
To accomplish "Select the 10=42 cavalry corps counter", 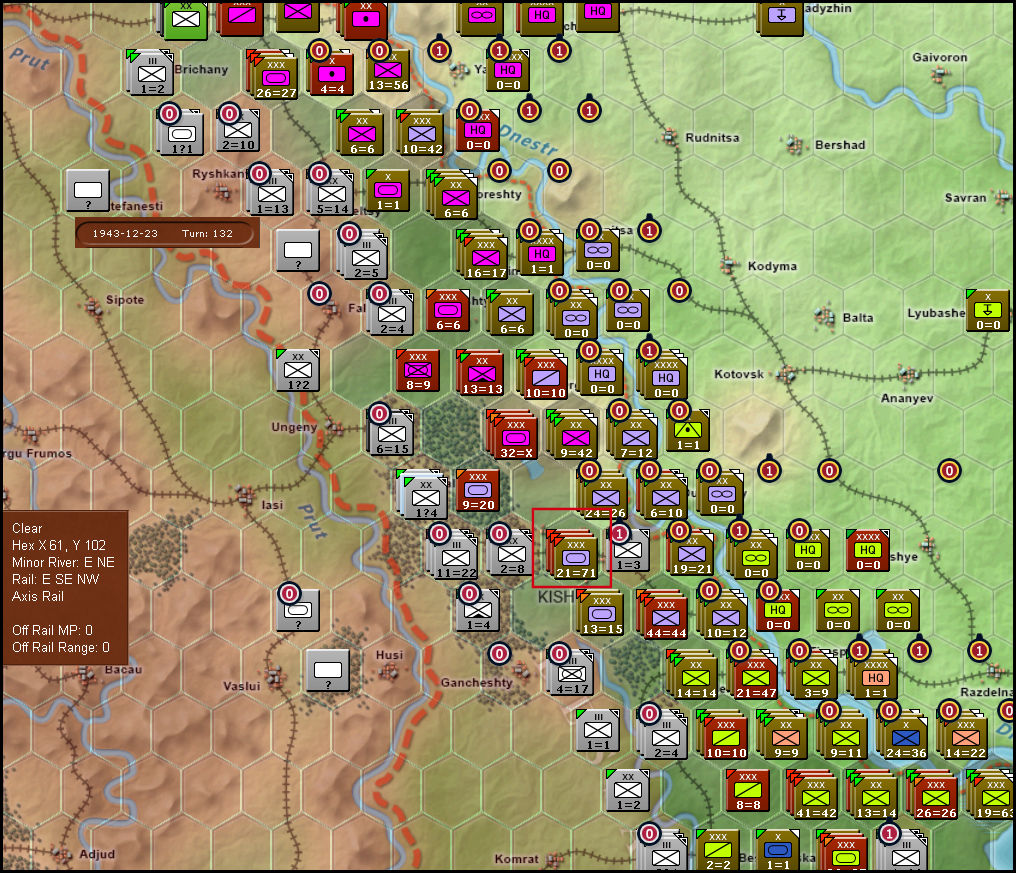I will (420, 134).
